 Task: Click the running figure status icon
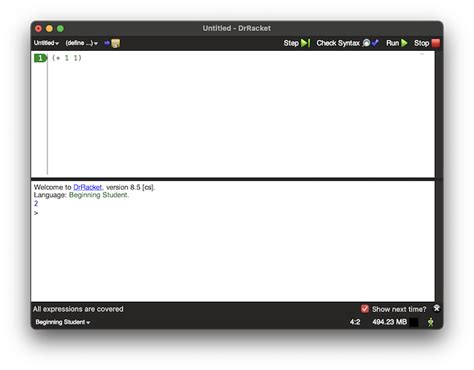pos(431,322)
